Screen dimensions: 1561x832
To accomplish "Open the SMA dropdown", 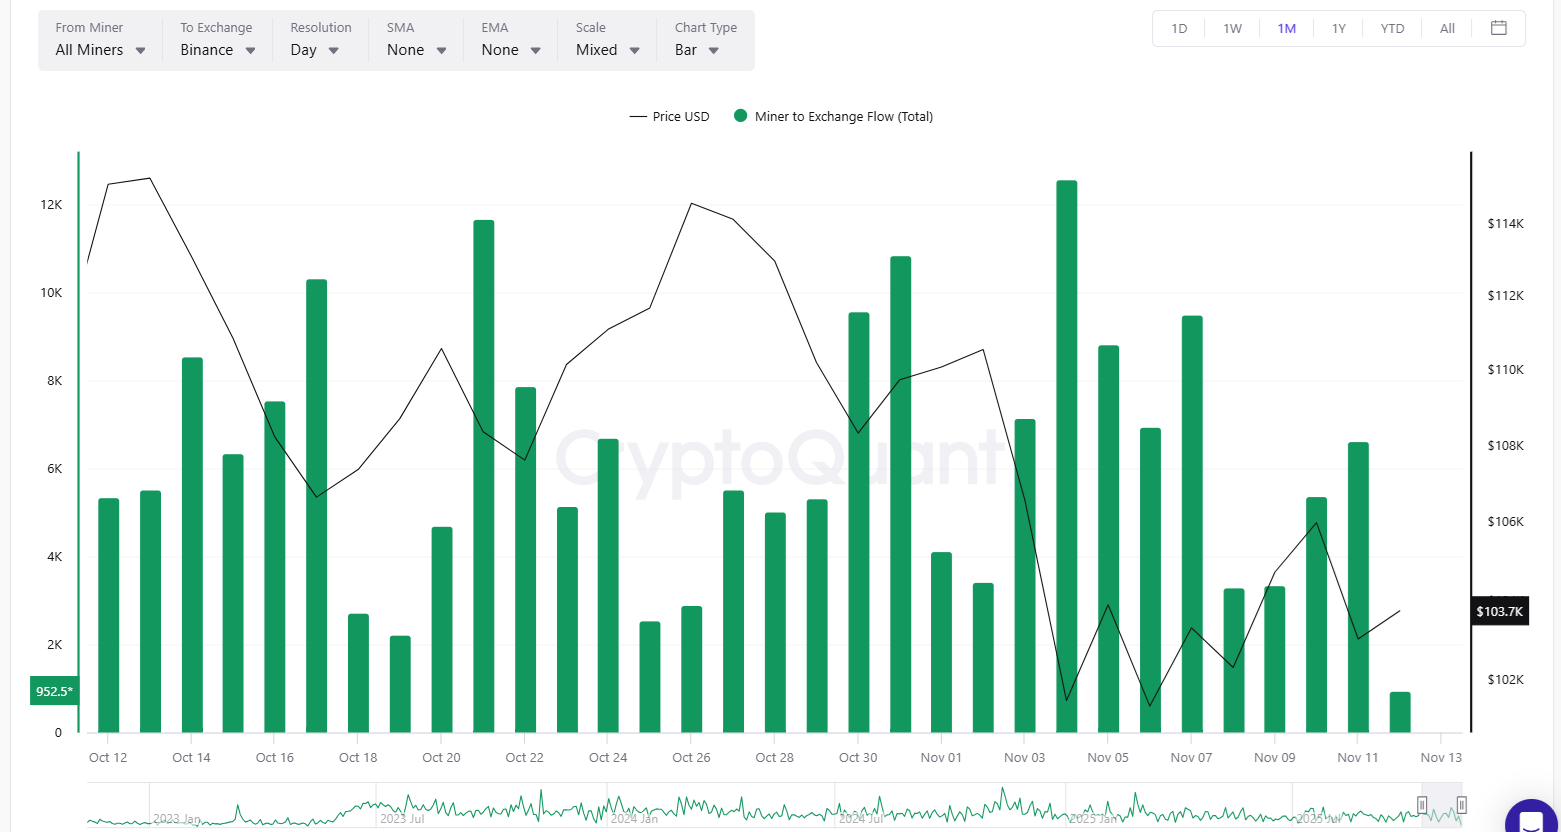I will [x=416, y=50].
